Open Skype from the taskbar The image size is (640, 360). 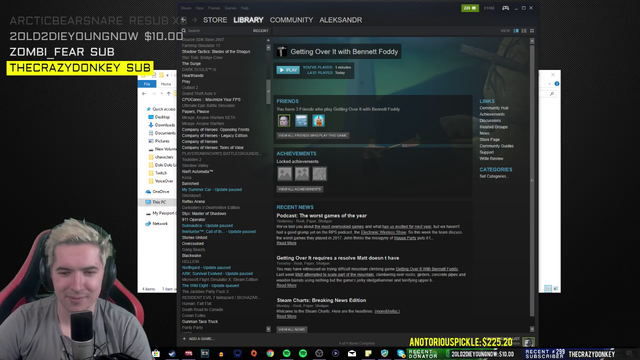click(401, 353)
